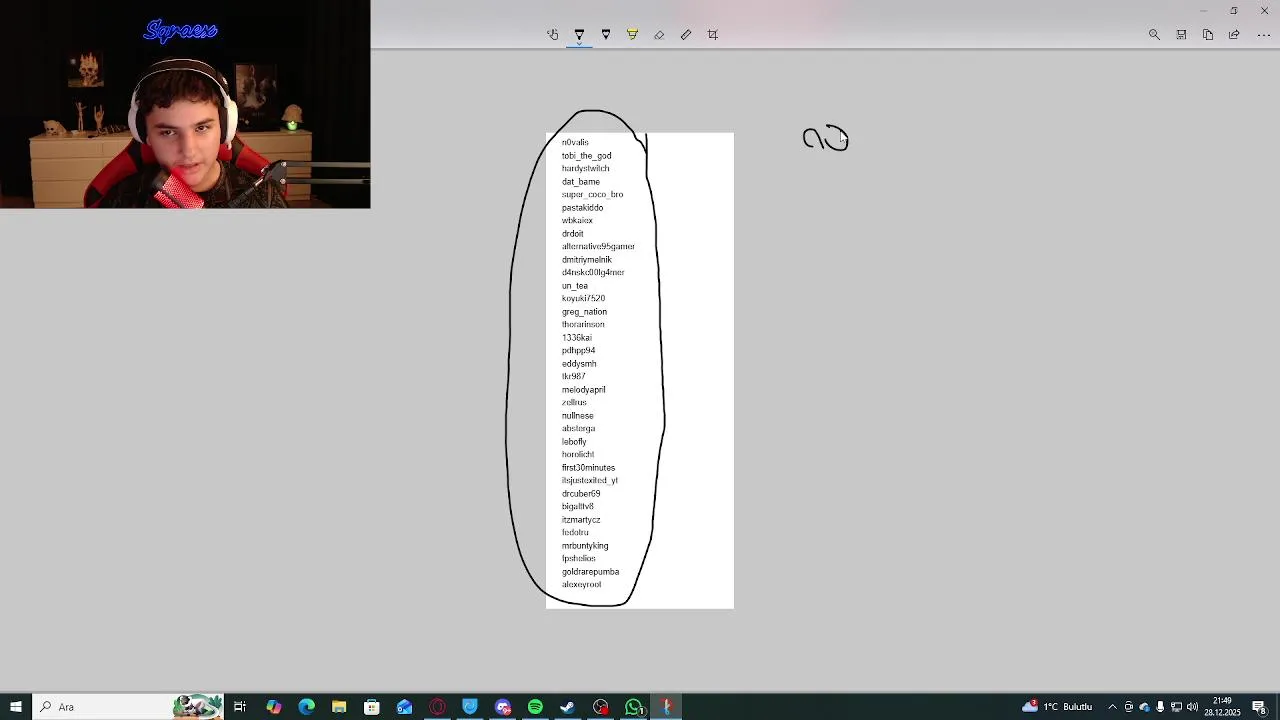Open Task View on taskbar
This screenshot has height=720, width=1280.
(x=240, y=707)
